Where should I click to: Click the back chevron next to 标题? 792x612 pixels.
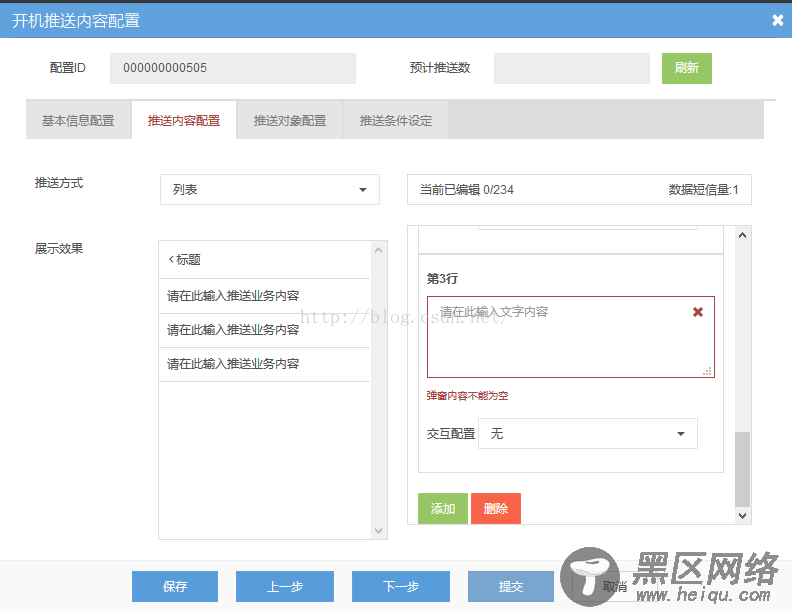[171, 259]
